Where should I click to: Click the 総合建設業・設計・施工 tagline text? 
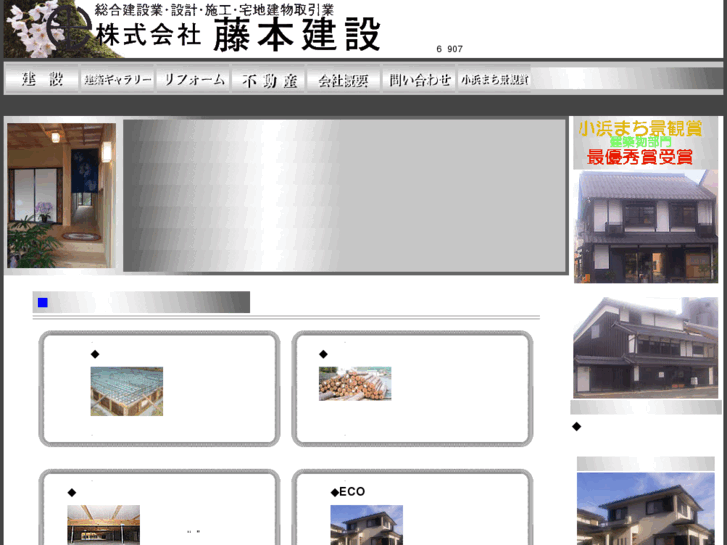point(214,10)
